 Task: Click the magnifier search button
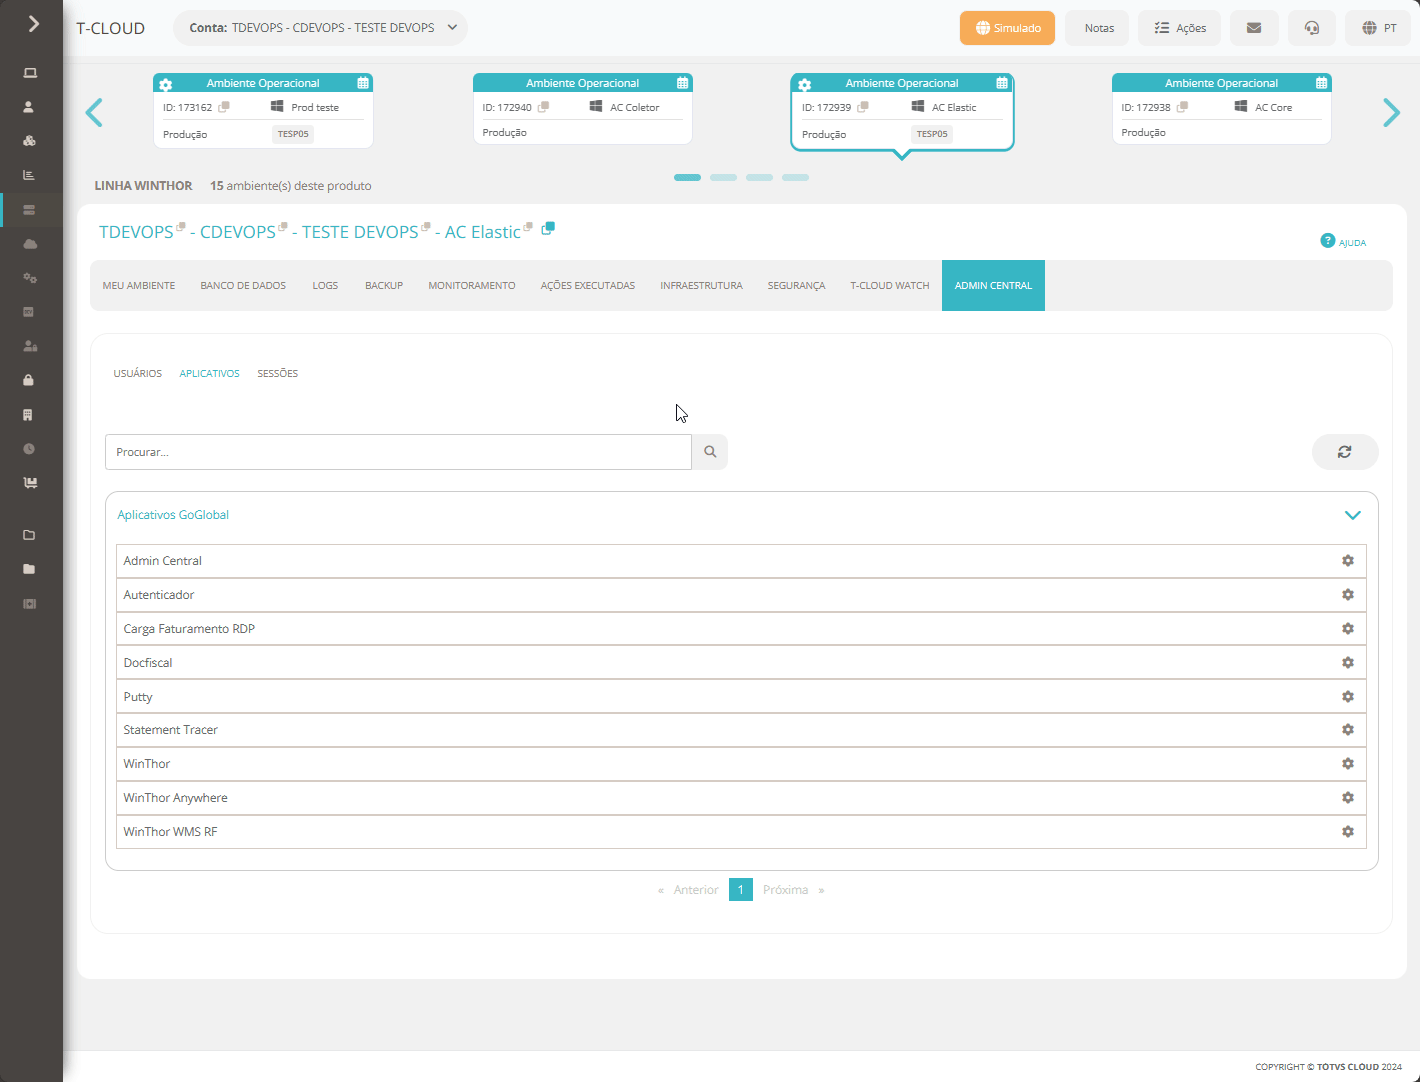(710, 452)
